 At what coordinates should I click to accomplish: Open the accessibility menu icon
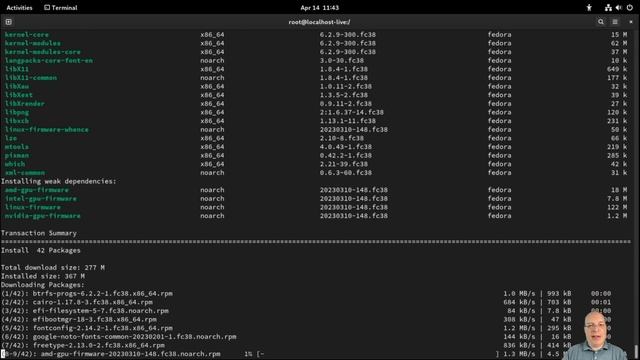tap(589, 8)
